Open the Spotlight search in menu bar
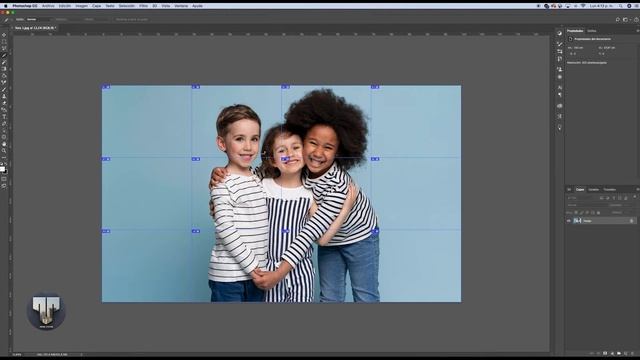The image size is (640, 360). click(x=620, y=6)
